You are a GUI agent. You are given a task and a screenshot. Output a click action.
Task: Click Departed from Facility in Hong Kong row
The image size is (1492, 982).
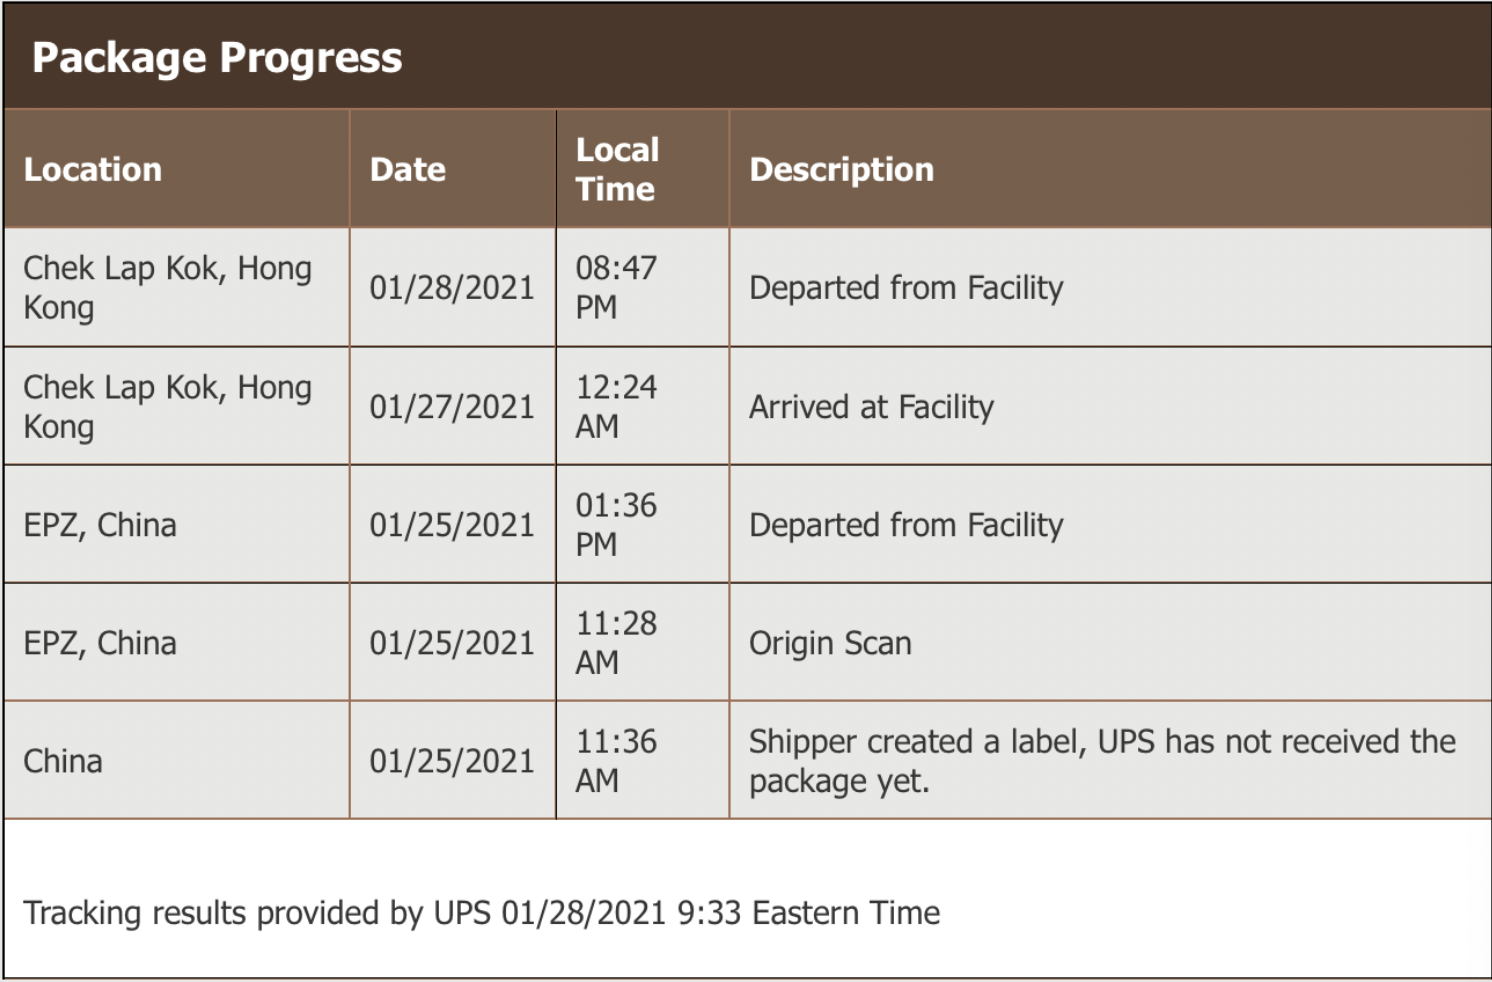point(906,288)
